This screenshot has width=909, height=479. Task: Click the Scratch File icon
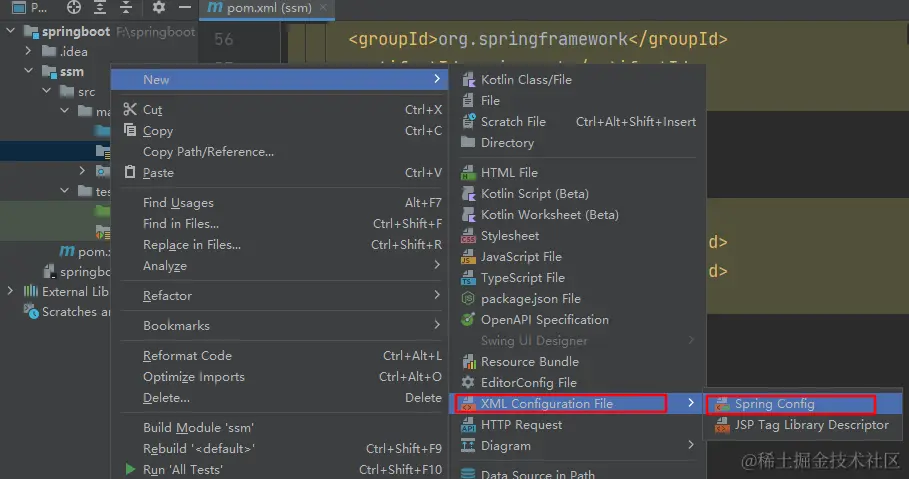(468, 121)
